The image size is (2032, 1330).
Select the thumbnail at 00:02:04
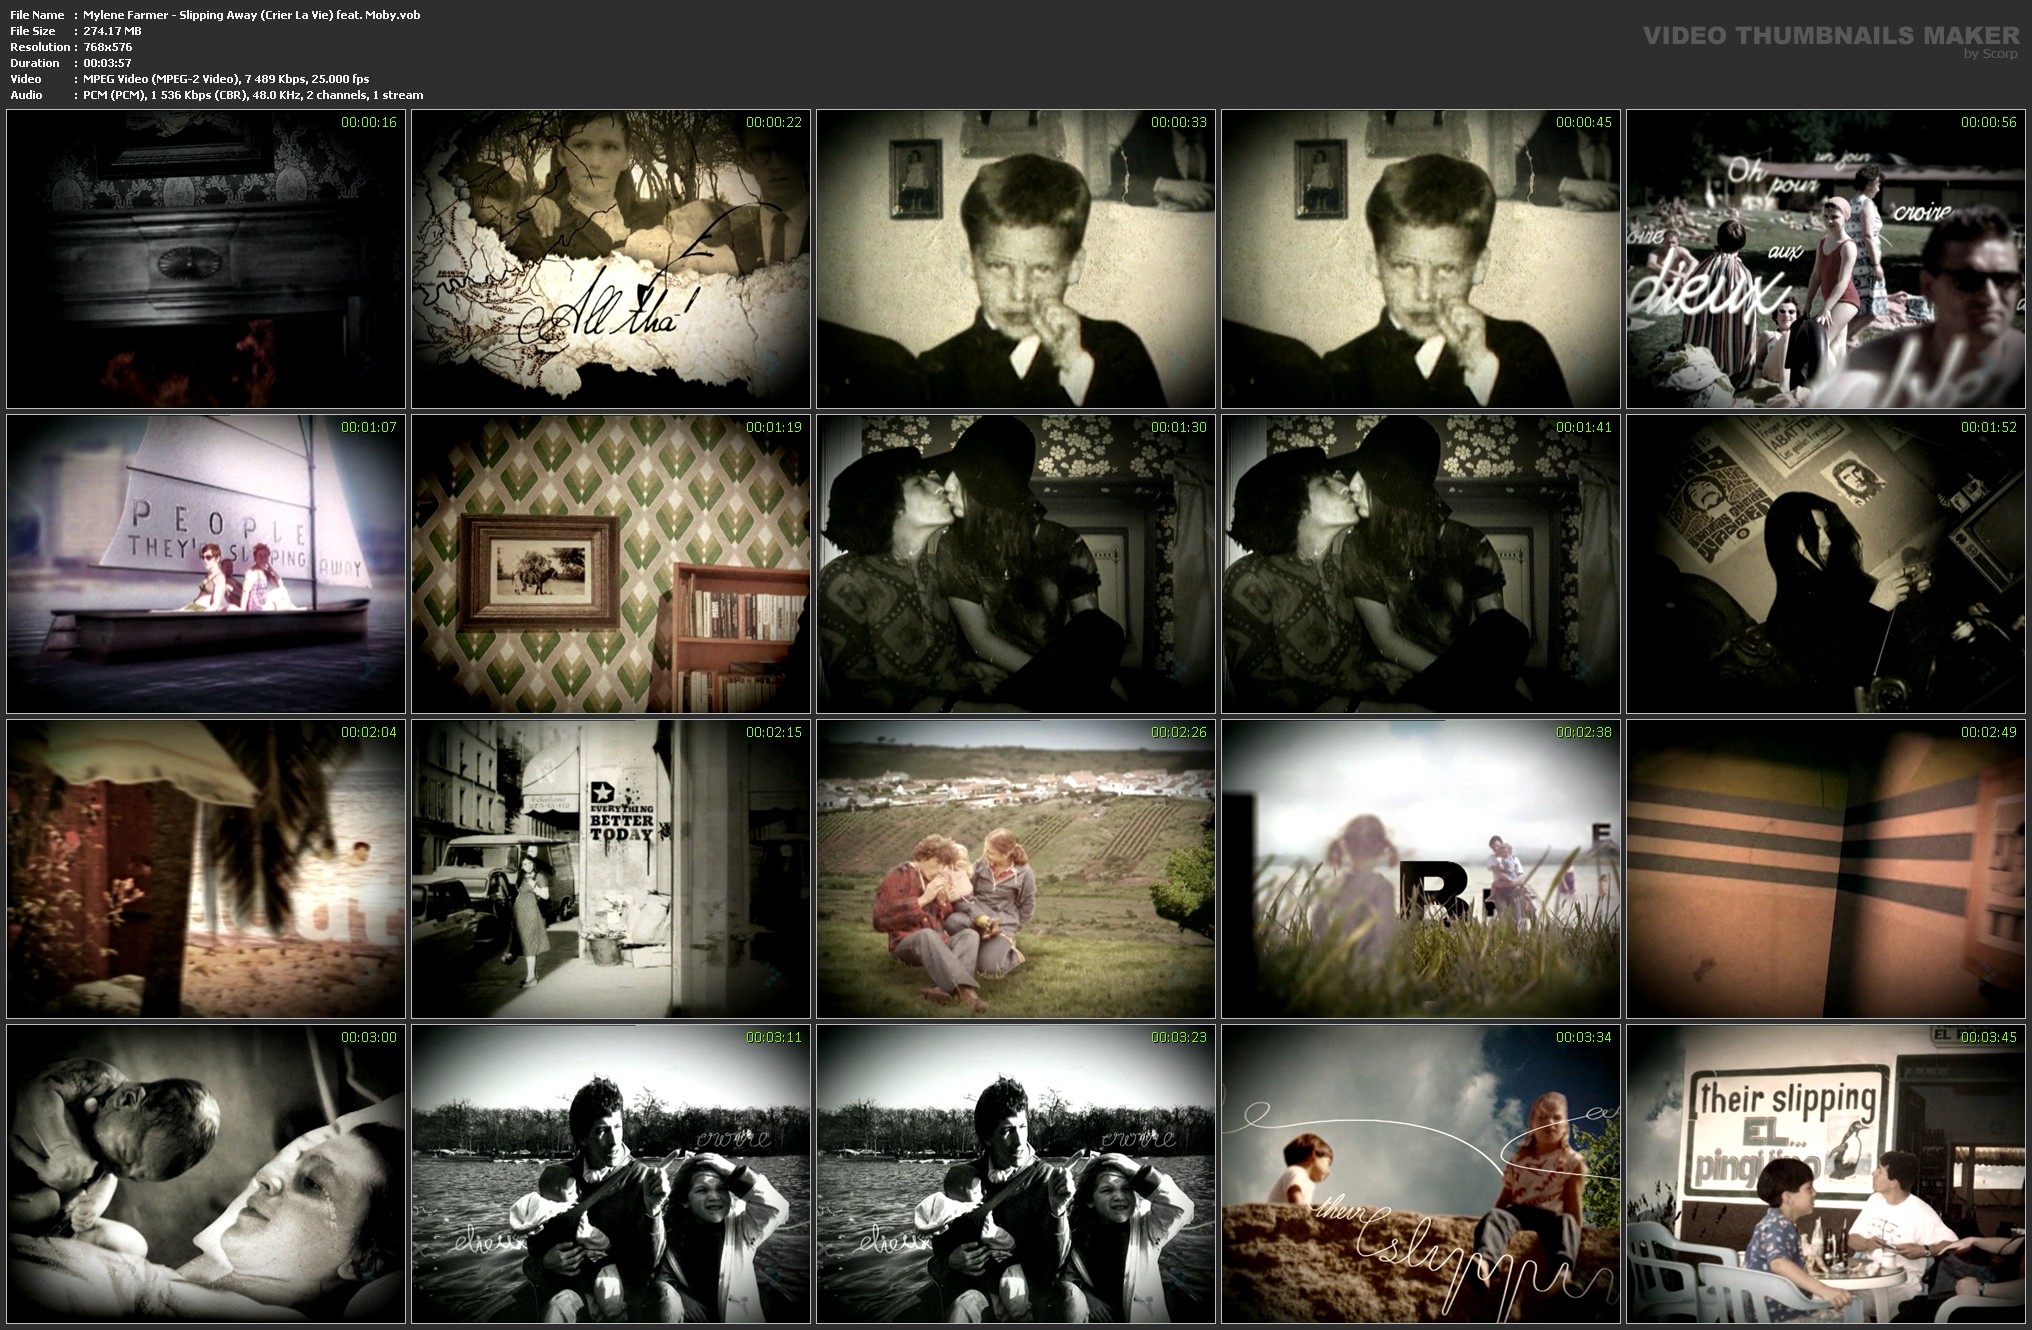[206, 869]
